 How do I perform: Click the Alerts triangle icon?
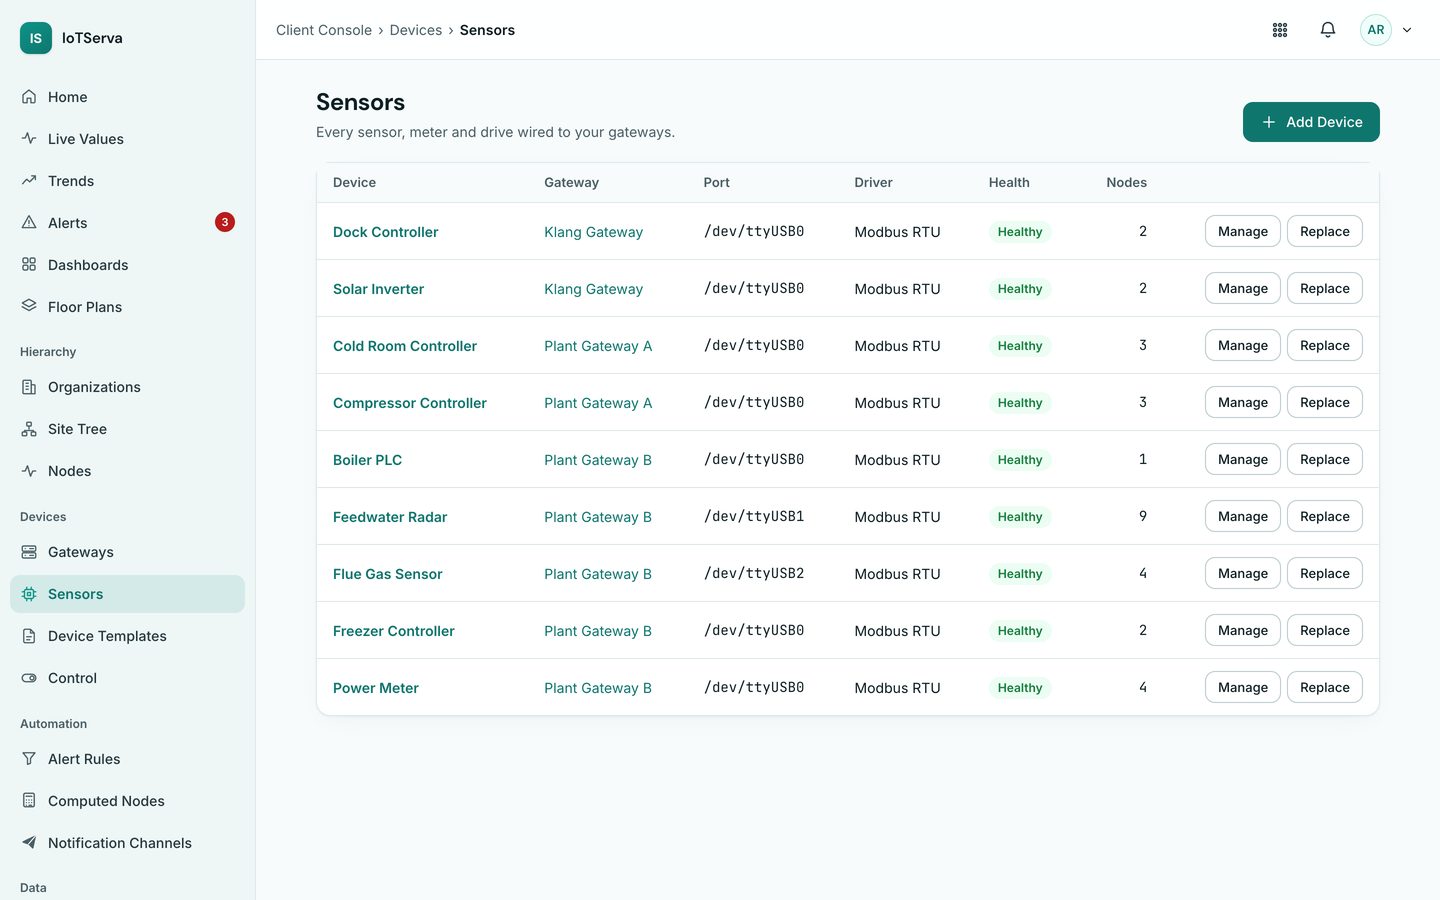click(x=29, y=223)
